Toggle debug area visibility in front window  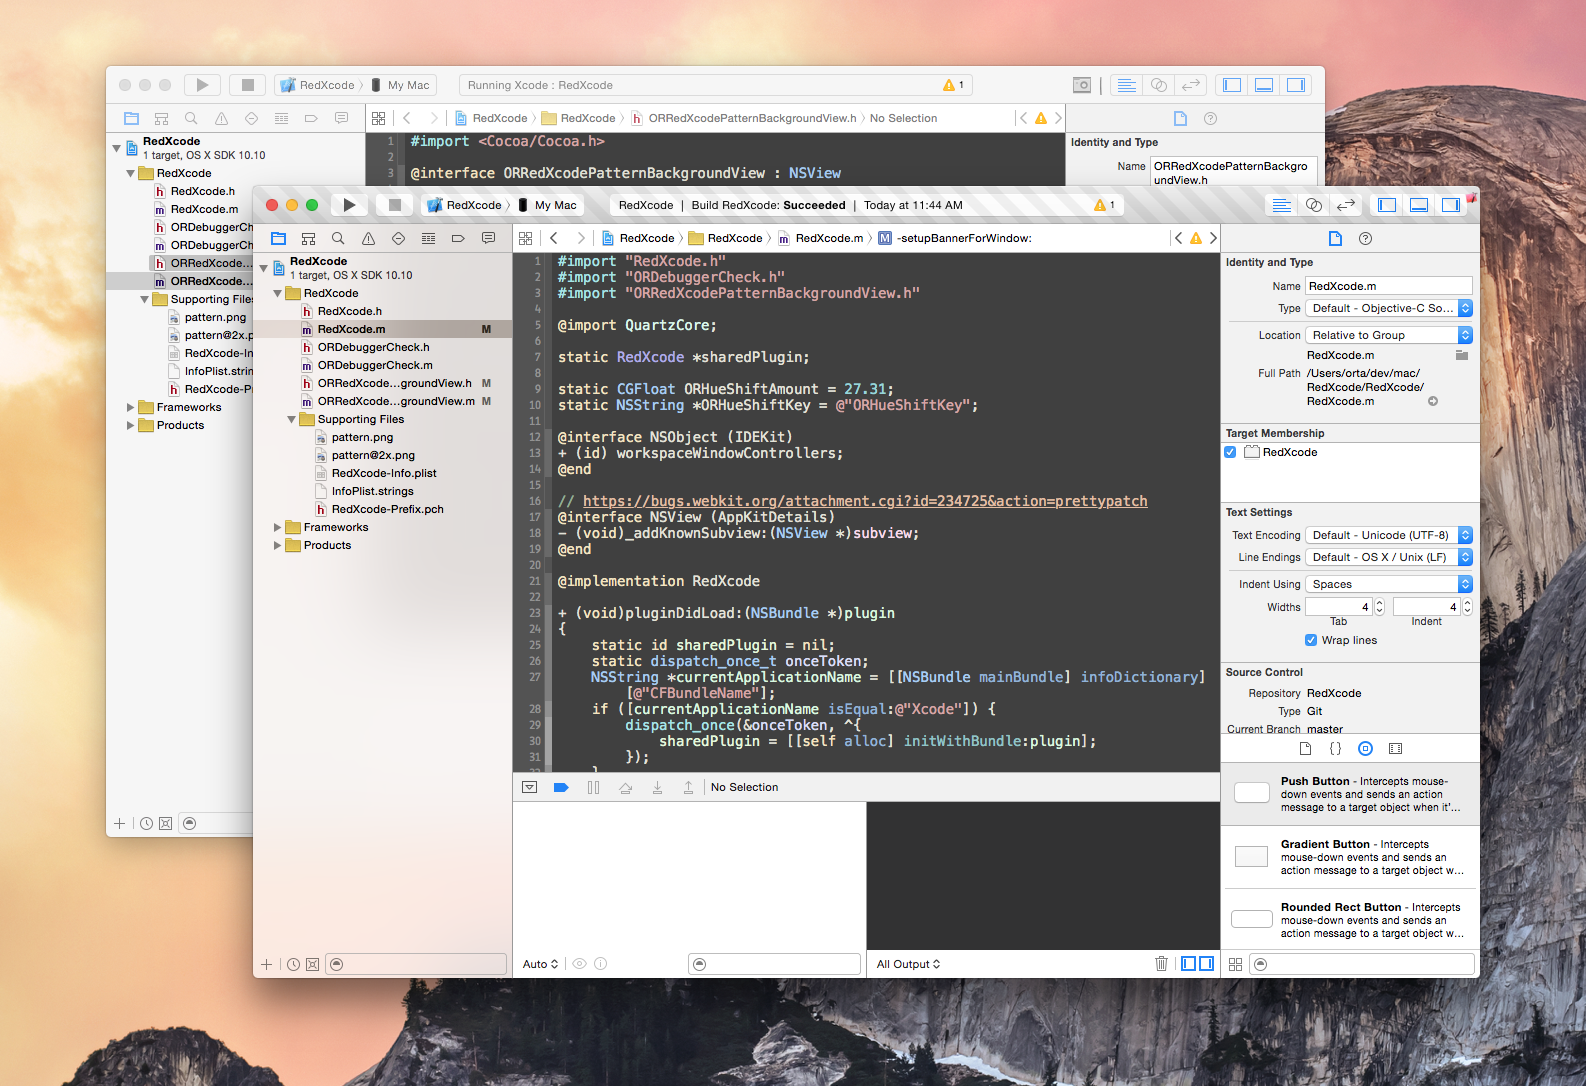coord(1419,205)
